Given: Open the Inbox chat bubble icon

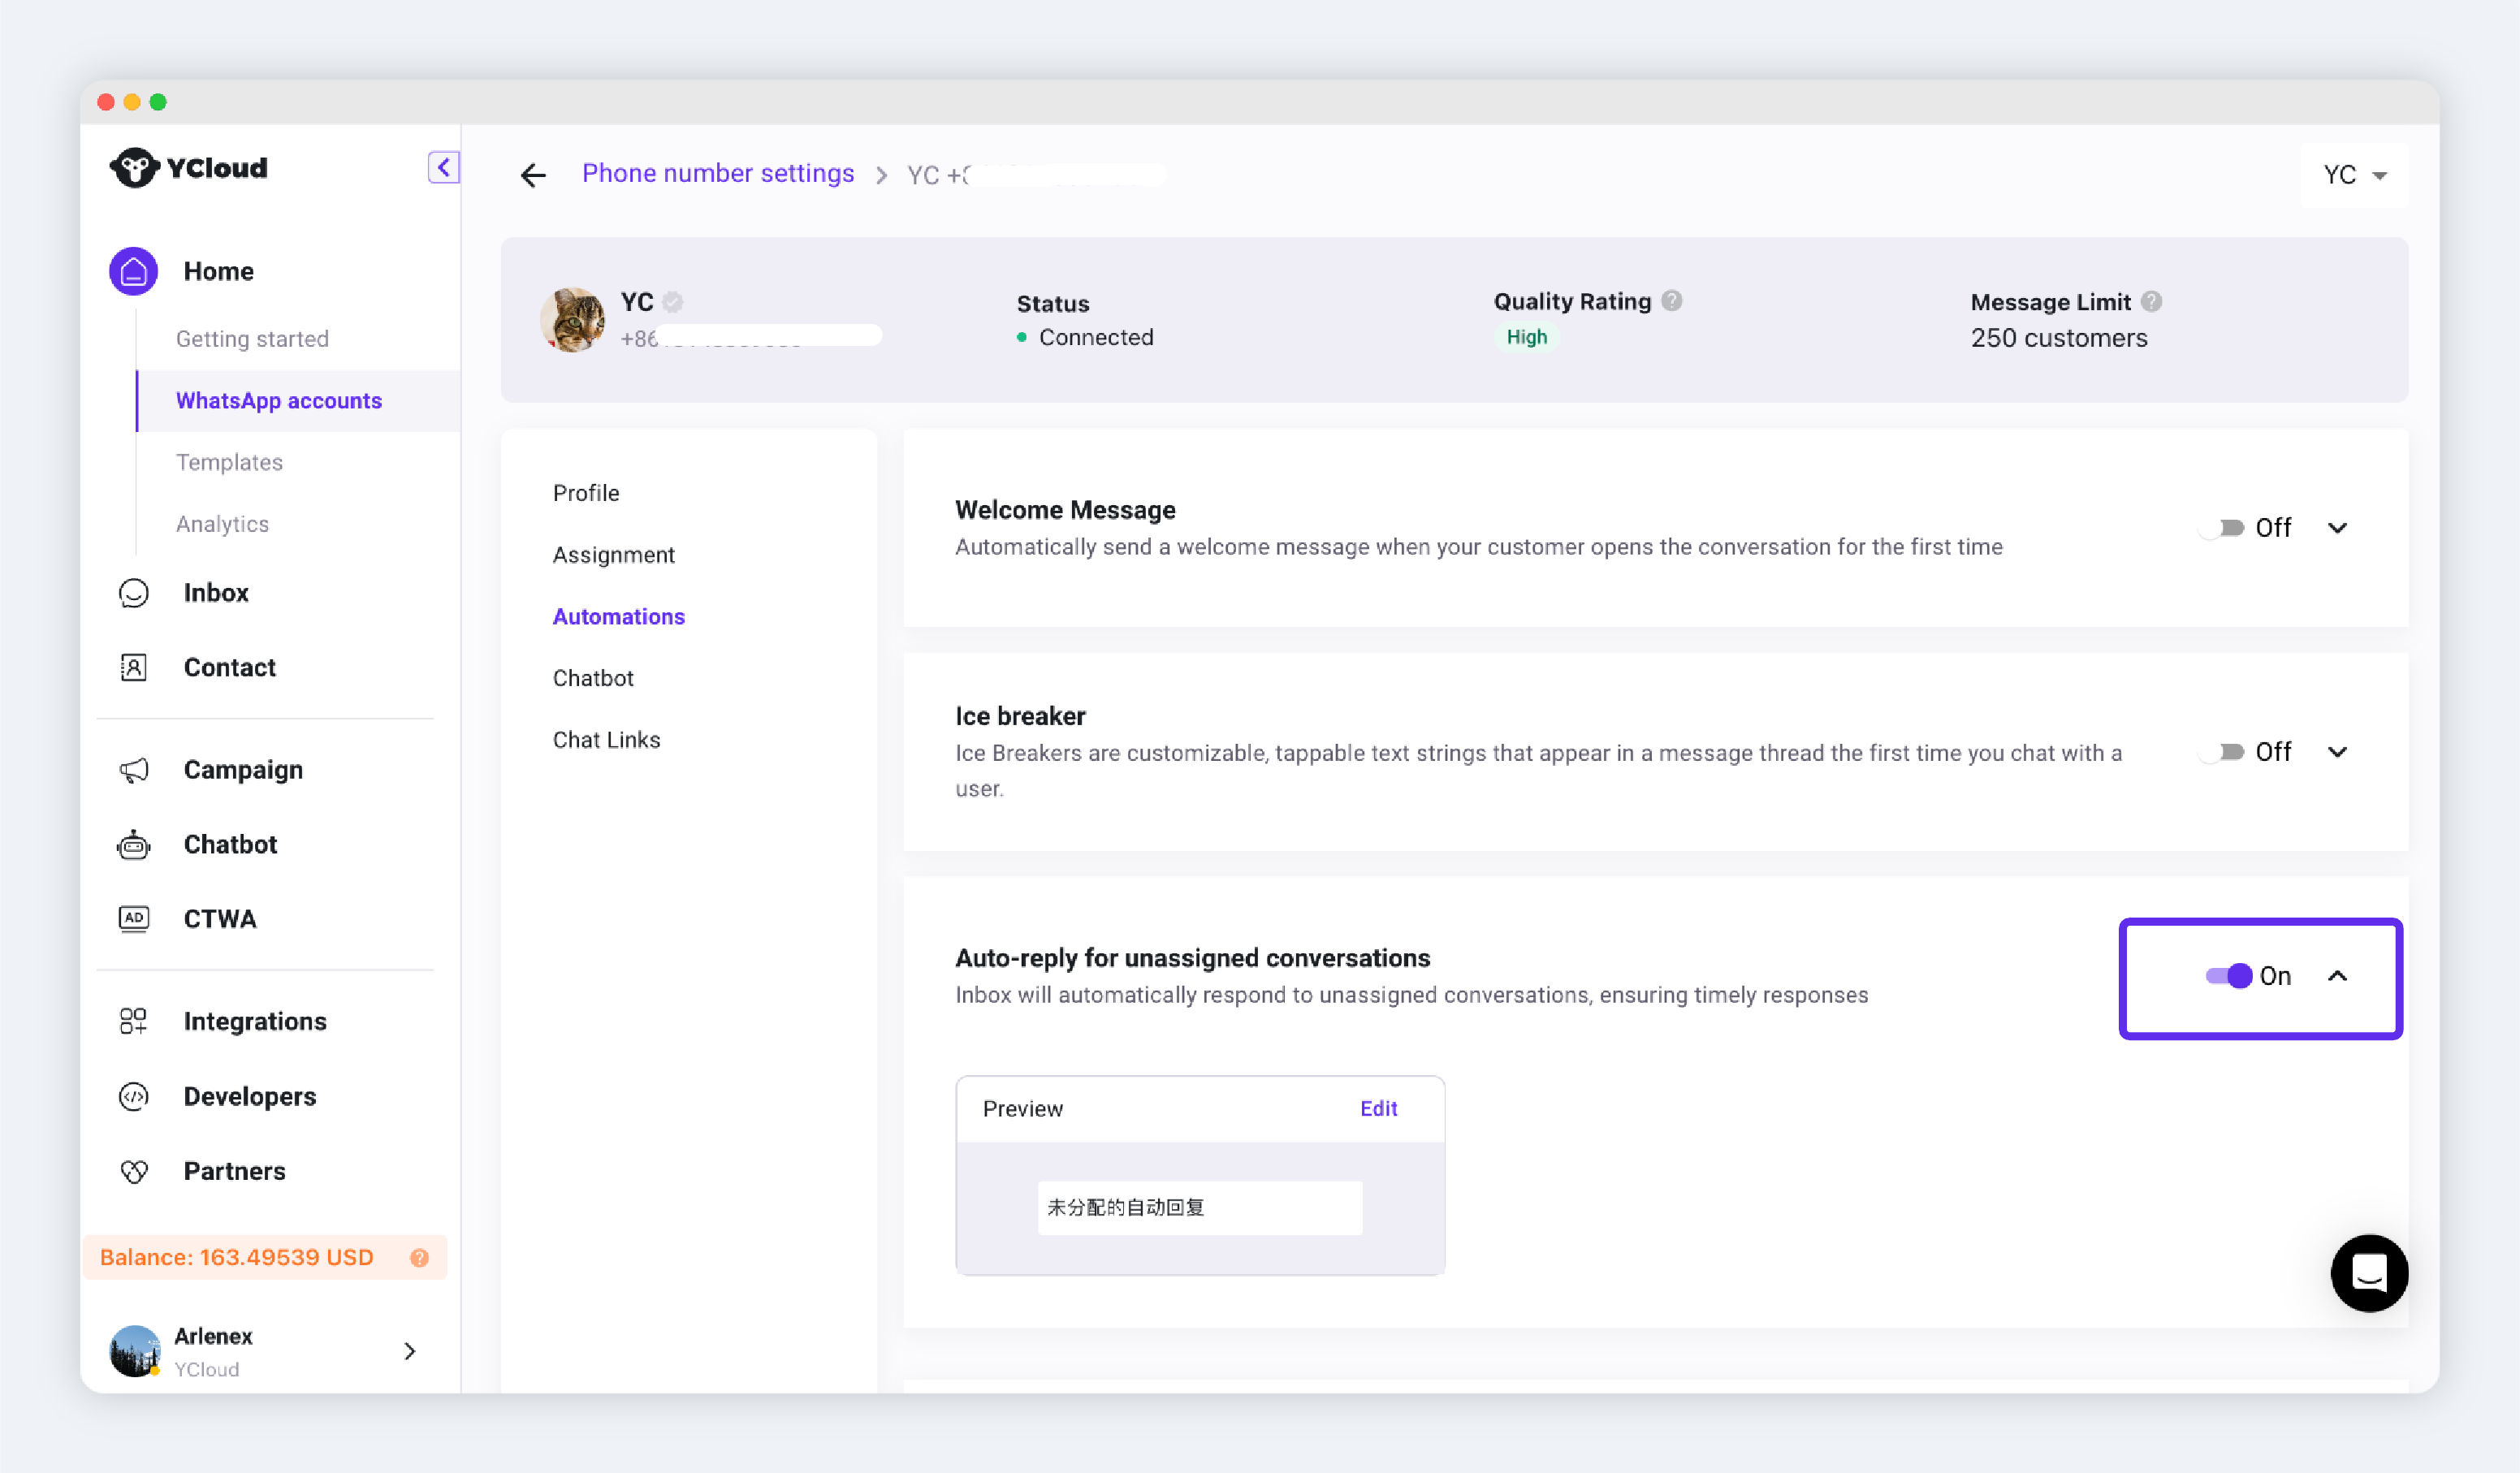Looking at the screenshot, I should tap(133, 593).
